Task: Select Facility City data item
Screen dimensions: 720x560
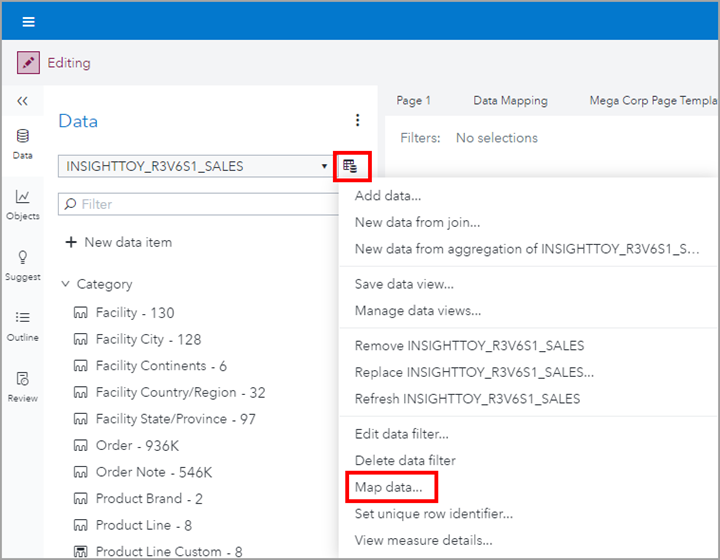Action: 148,339
